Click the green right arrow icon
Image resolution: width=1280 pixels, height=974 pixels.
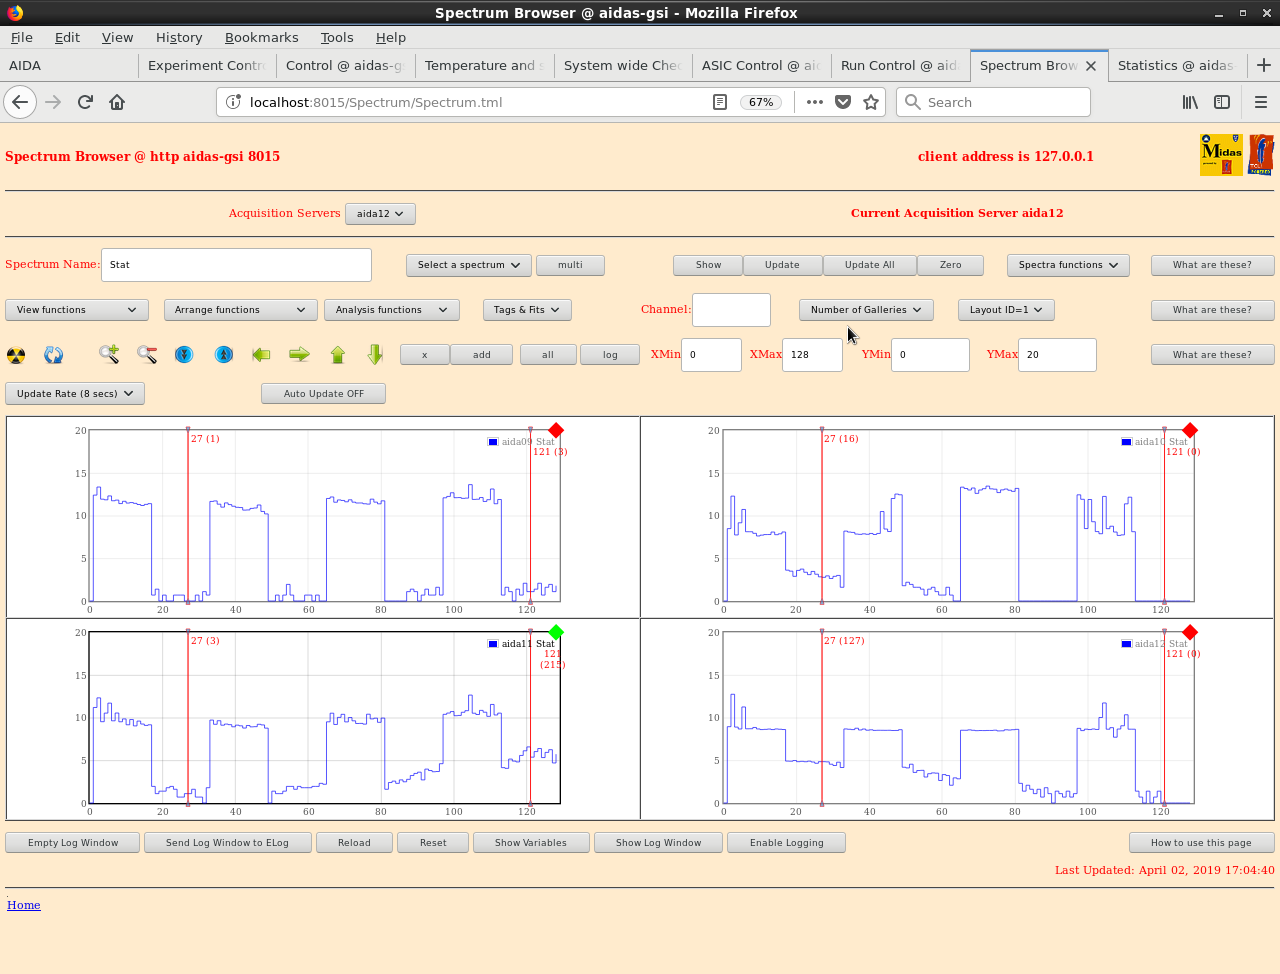pyautogui.click(x=299, y=354)
